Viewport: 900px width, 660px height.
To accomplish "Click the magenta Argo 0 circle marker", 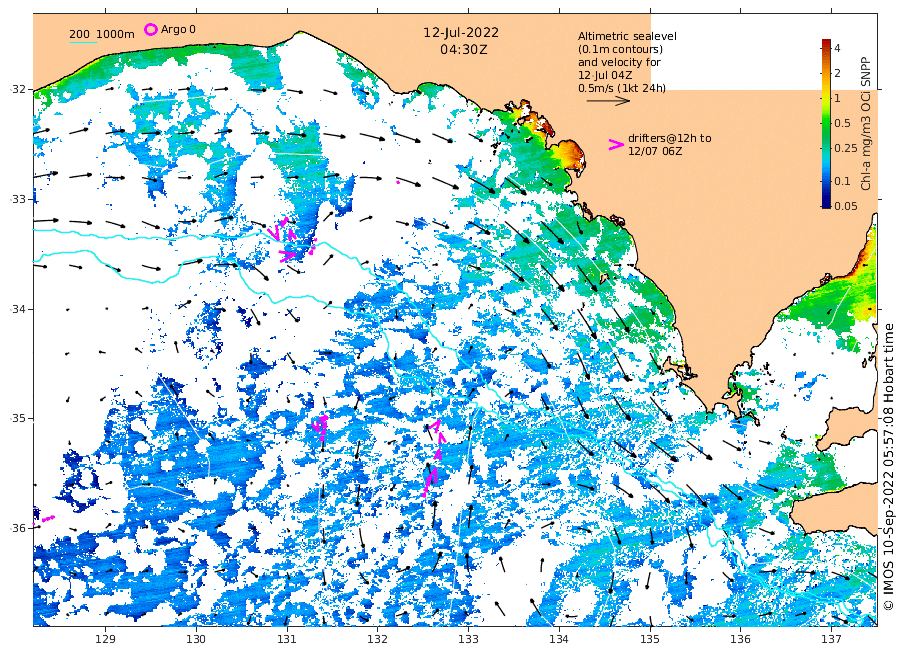I will [150, 29].
